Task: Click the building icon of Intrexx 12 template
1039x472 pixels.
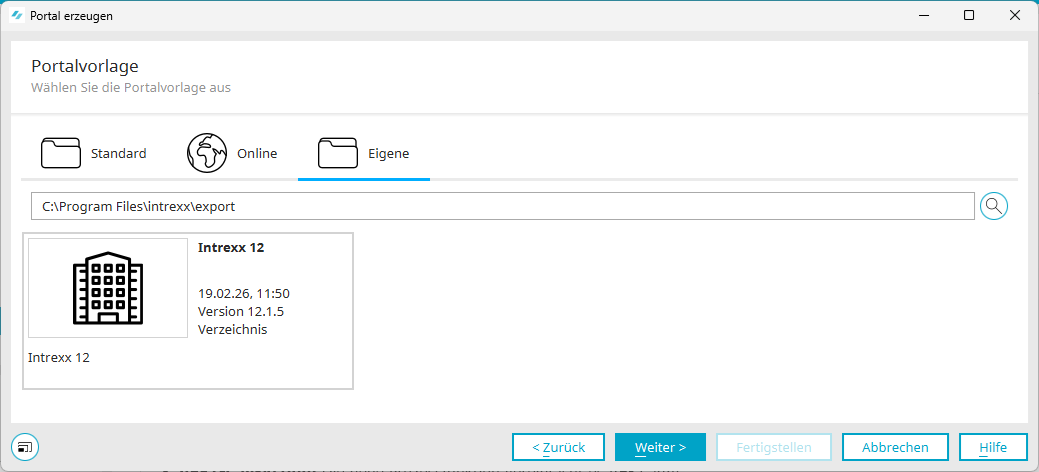Action: point(108,288)
